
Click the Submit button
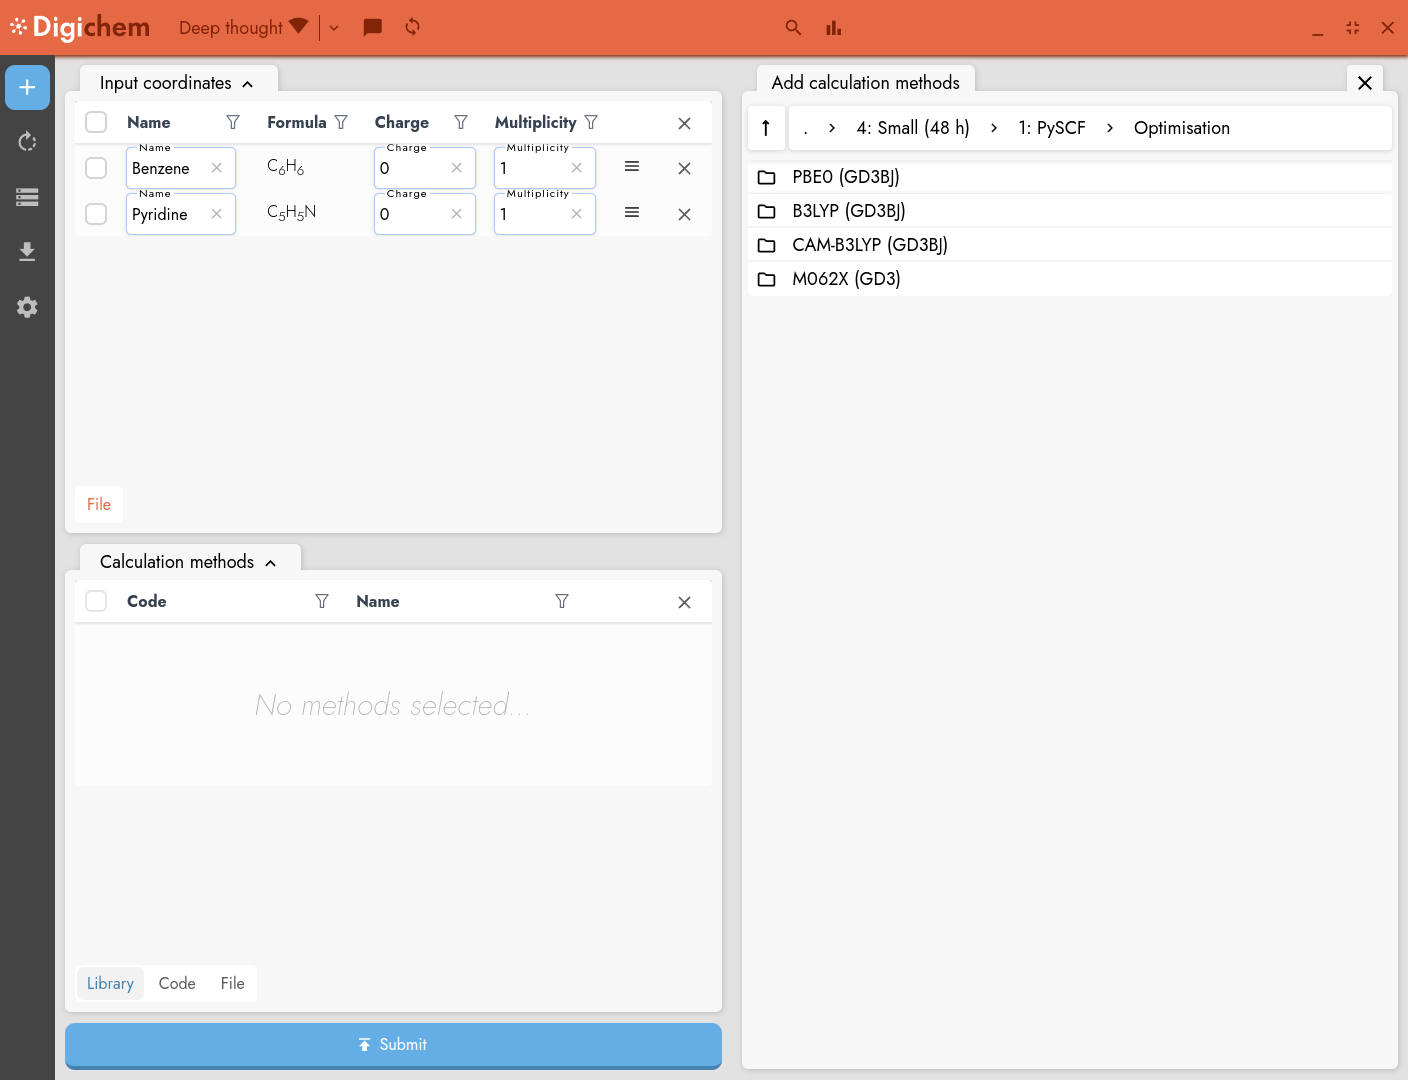click(393, 1044)
